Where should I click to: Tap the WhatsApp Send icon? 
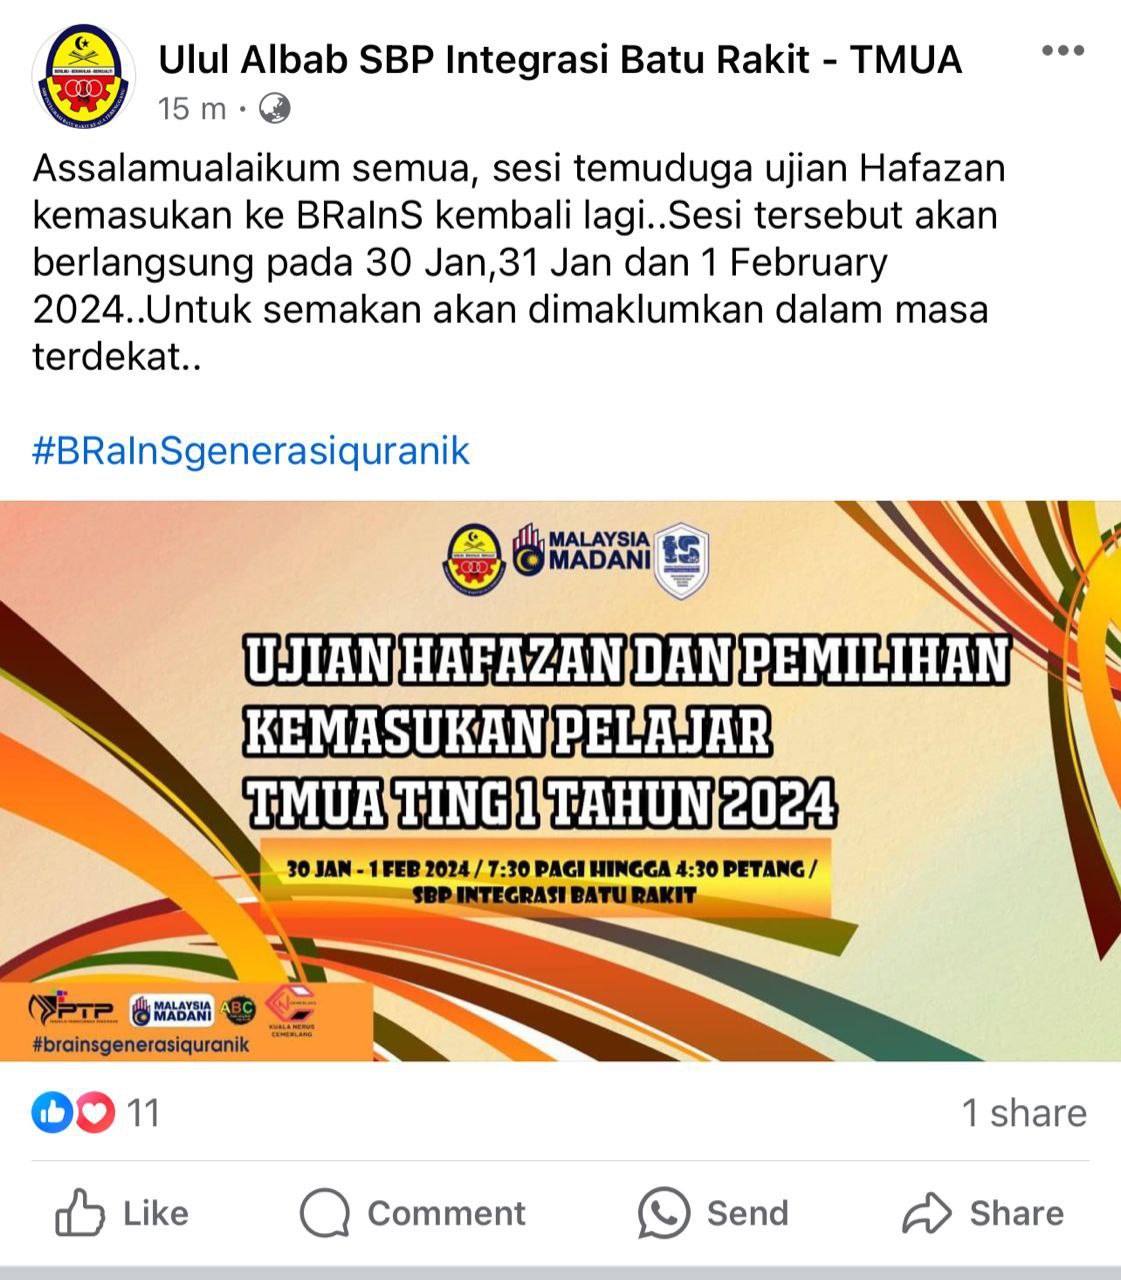tap(664, 1214)
